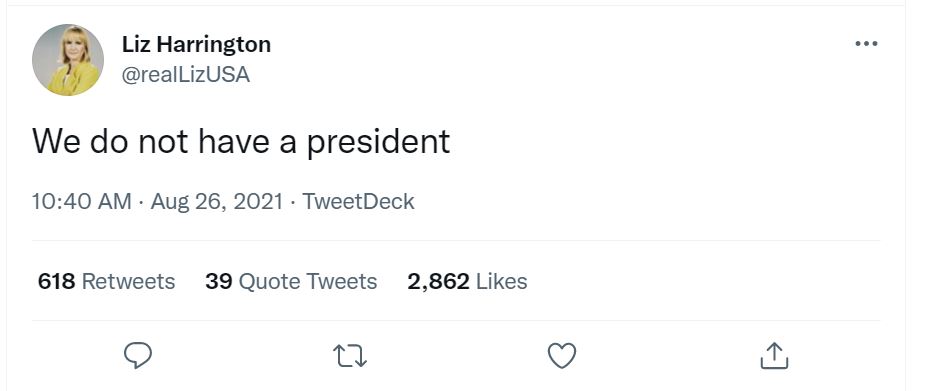Click the 2,862 like count number

pos(438,282)
